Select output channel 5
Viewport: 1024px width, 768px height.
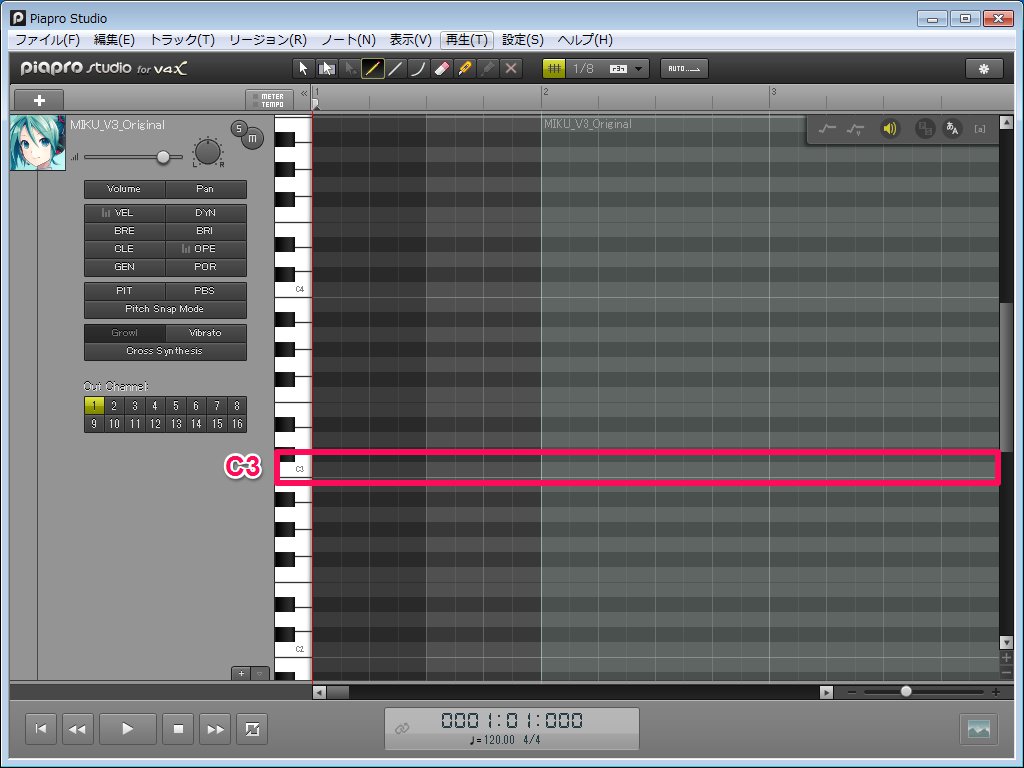tap(176, 406)
